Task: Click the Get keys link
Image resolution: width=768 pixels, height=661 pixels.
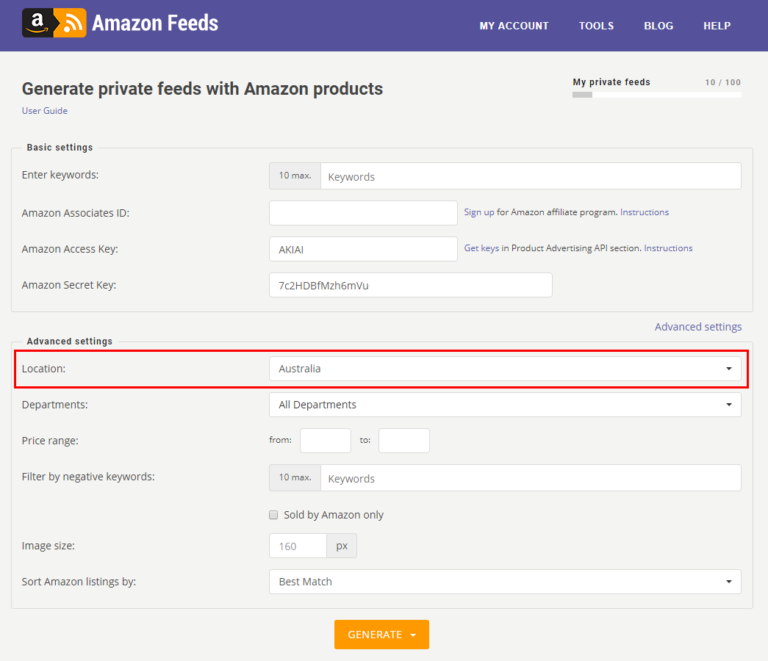Action: pos(481,248)
